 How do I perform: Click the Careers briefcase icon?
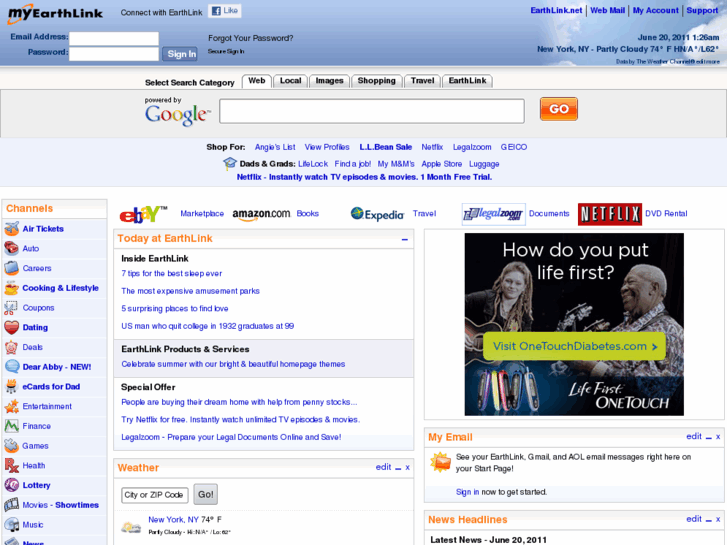[12, 268]
